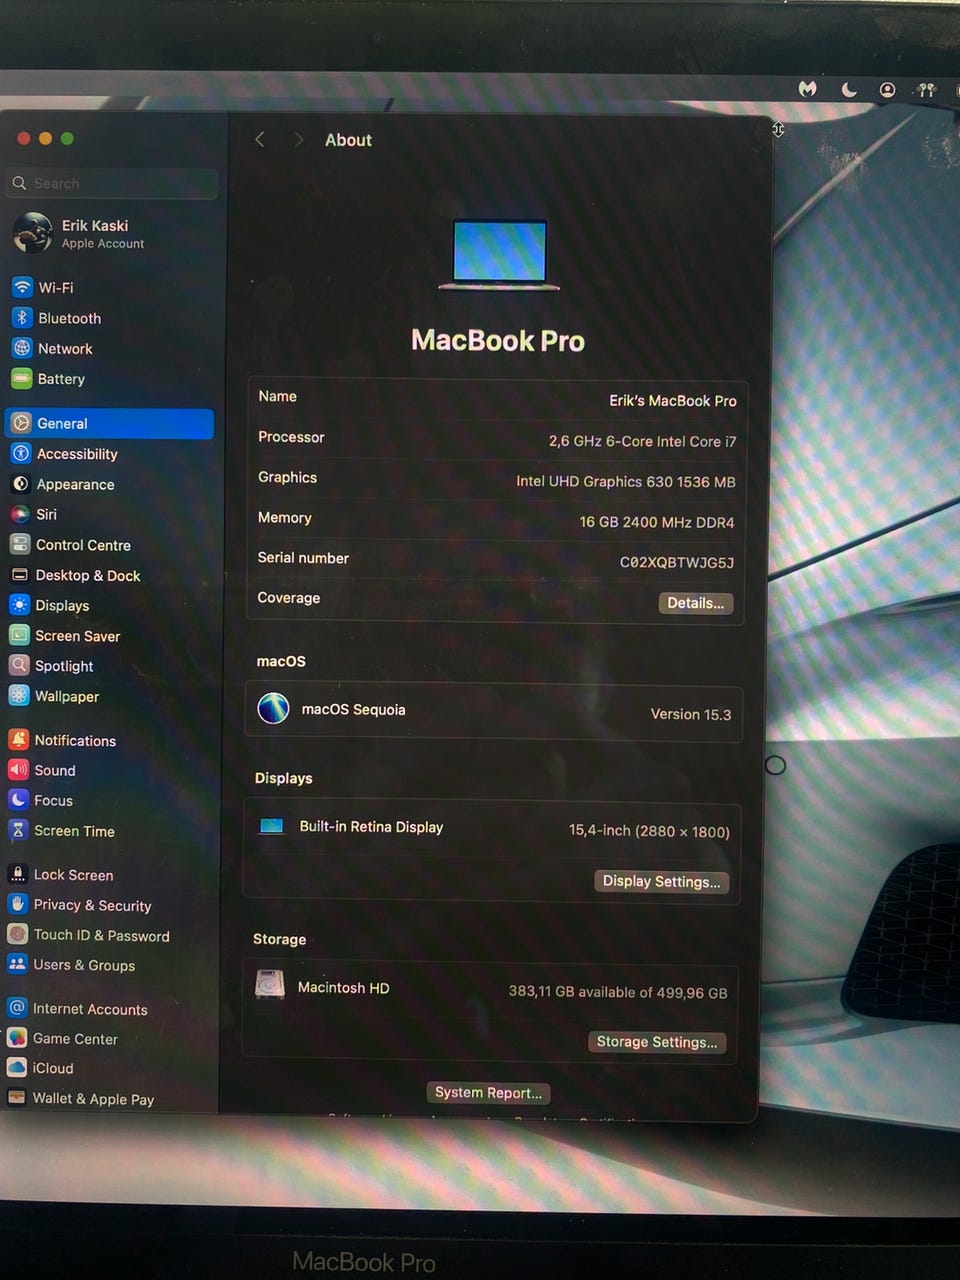The width and height of the screenshot is (960, 1280).
Task: Click the Spotlight magnifier icon
Action: point(19,665)
